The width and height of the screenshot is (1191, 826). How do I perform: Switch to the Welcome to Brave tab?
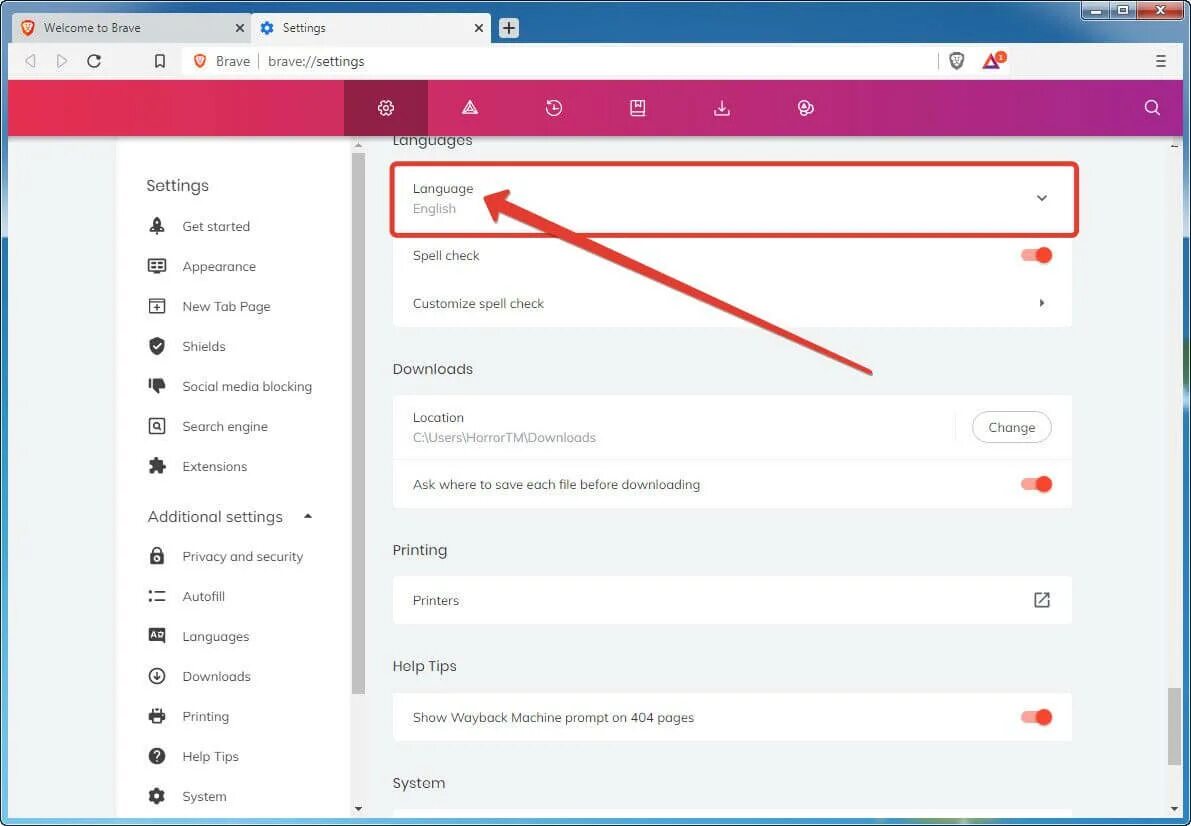pyautogui.click(x=132, y=28)
